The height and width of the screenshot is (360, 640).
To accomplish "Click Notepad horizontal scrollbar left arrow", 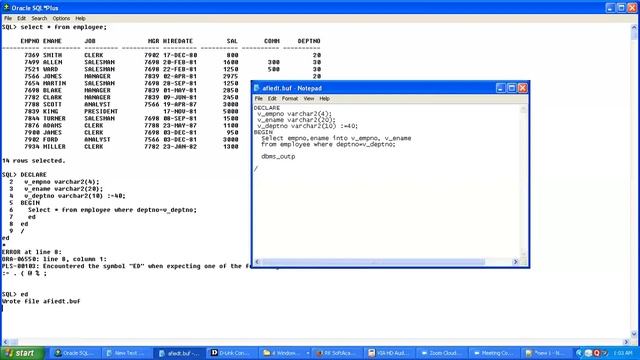I will 257,262.
